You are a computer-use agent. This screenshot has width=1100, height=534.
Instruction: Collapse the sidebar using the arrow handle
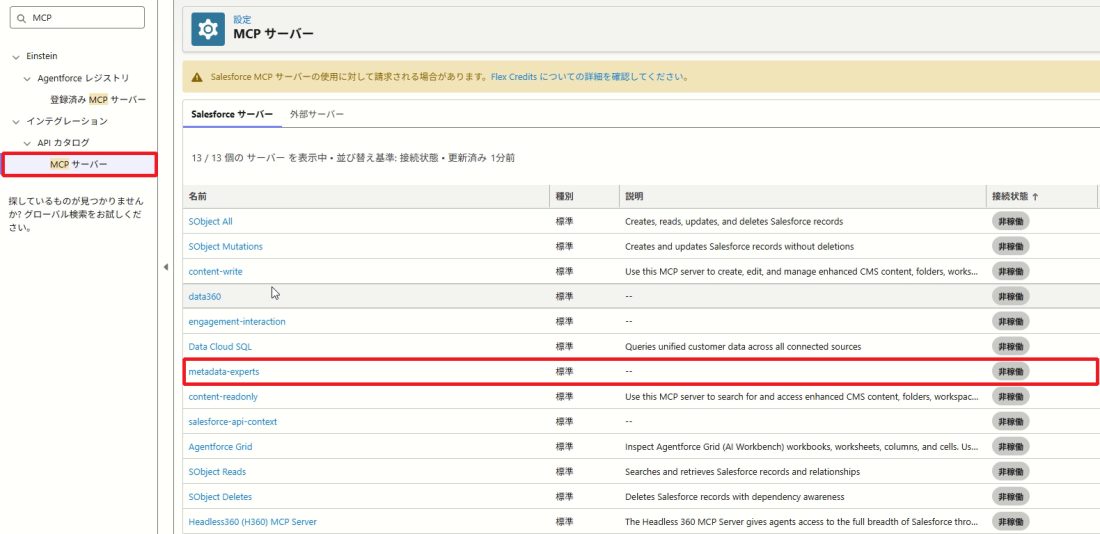tap(166, 267)
